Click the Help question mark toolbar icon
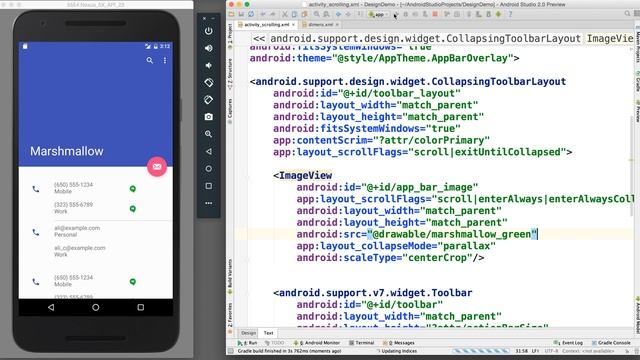 click(x=510, y=14)
